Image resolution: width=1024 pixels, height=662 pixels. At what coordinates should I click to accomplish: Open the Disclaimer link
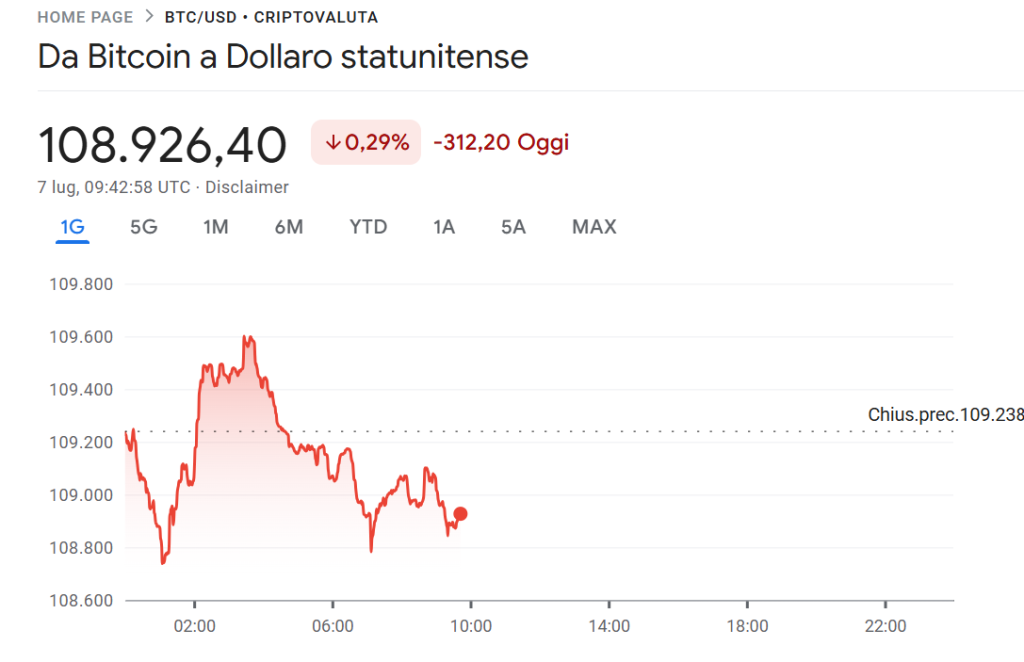coord(247,187)
